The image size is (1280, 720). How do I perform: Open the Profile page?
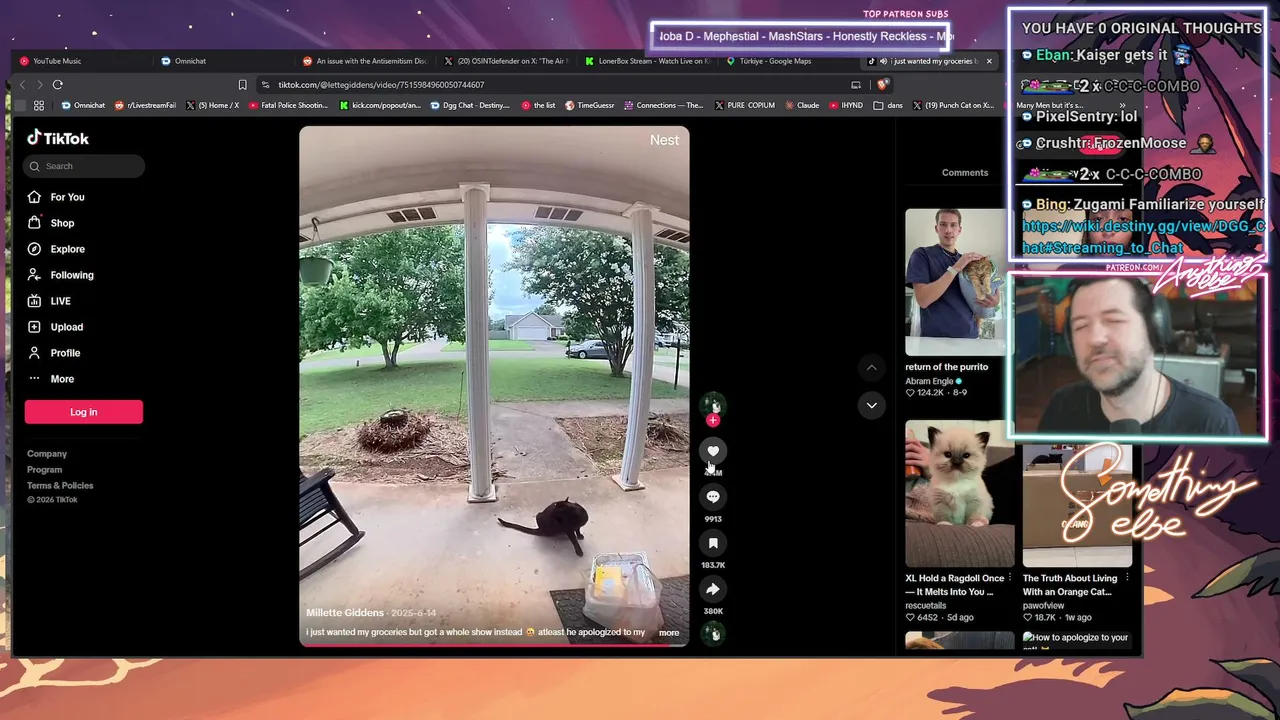coord(65,353)
